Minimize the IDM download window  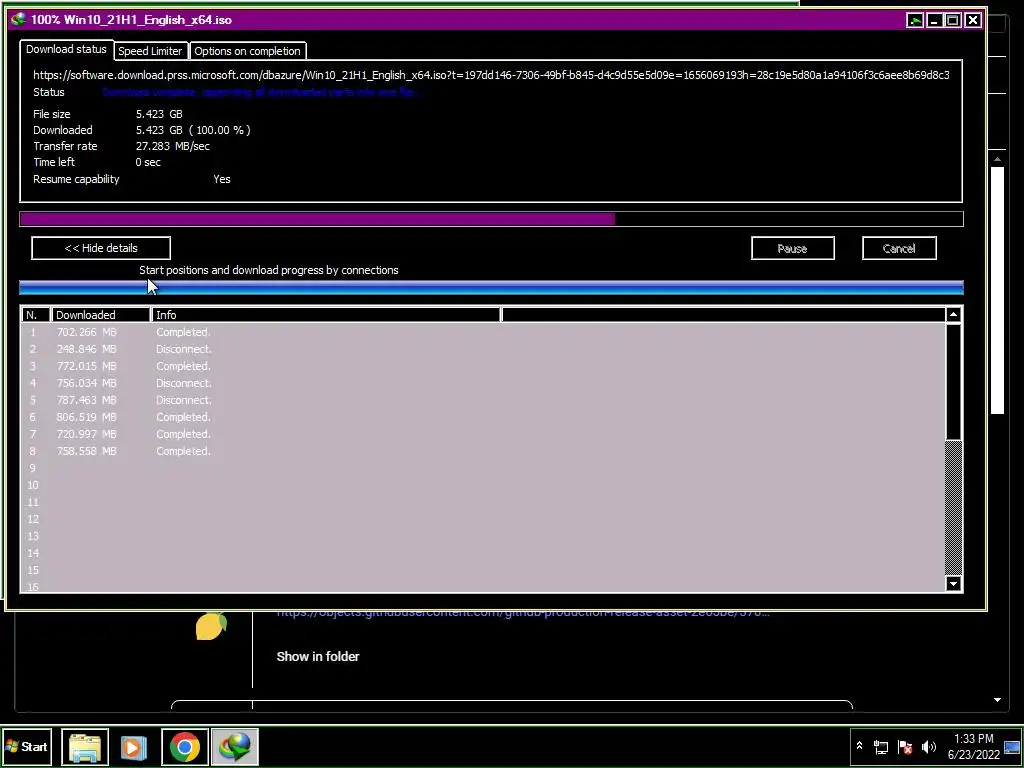click(x=935, y=20)
